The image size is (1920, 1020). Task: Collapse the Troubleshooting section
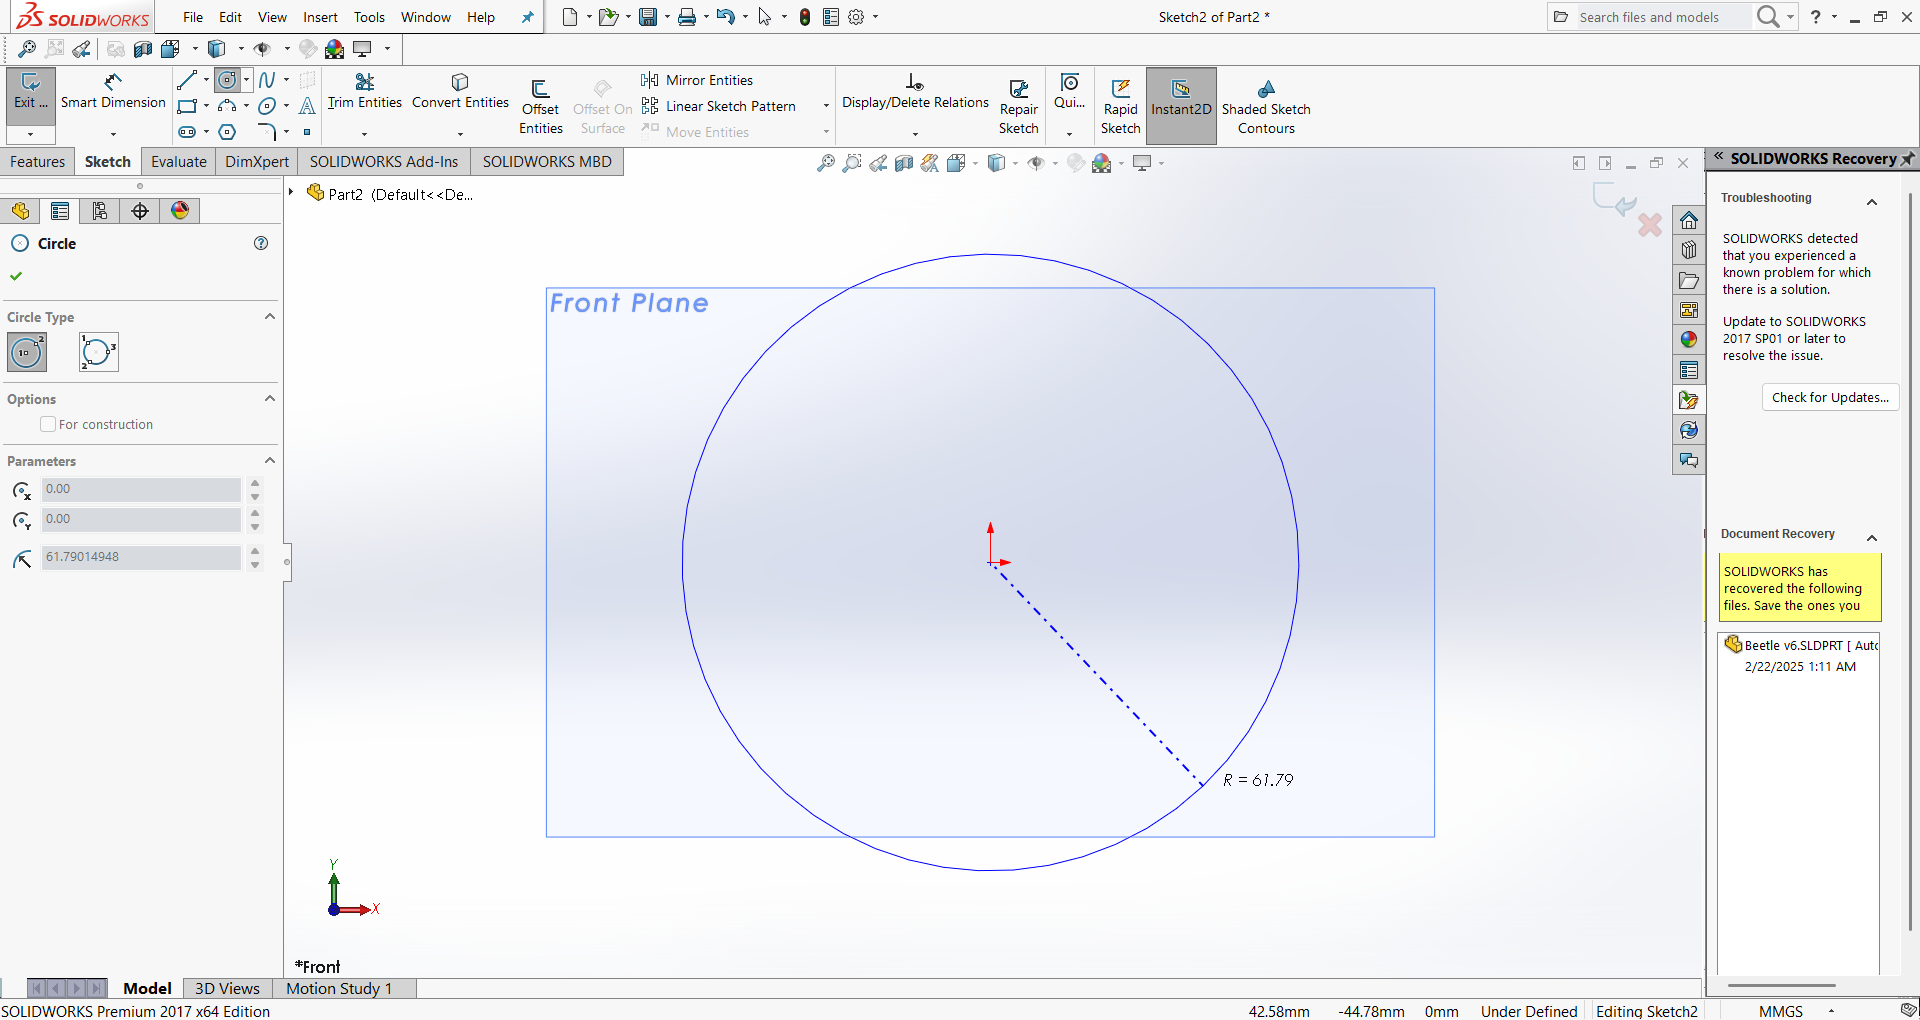[x=1872, y=202]
